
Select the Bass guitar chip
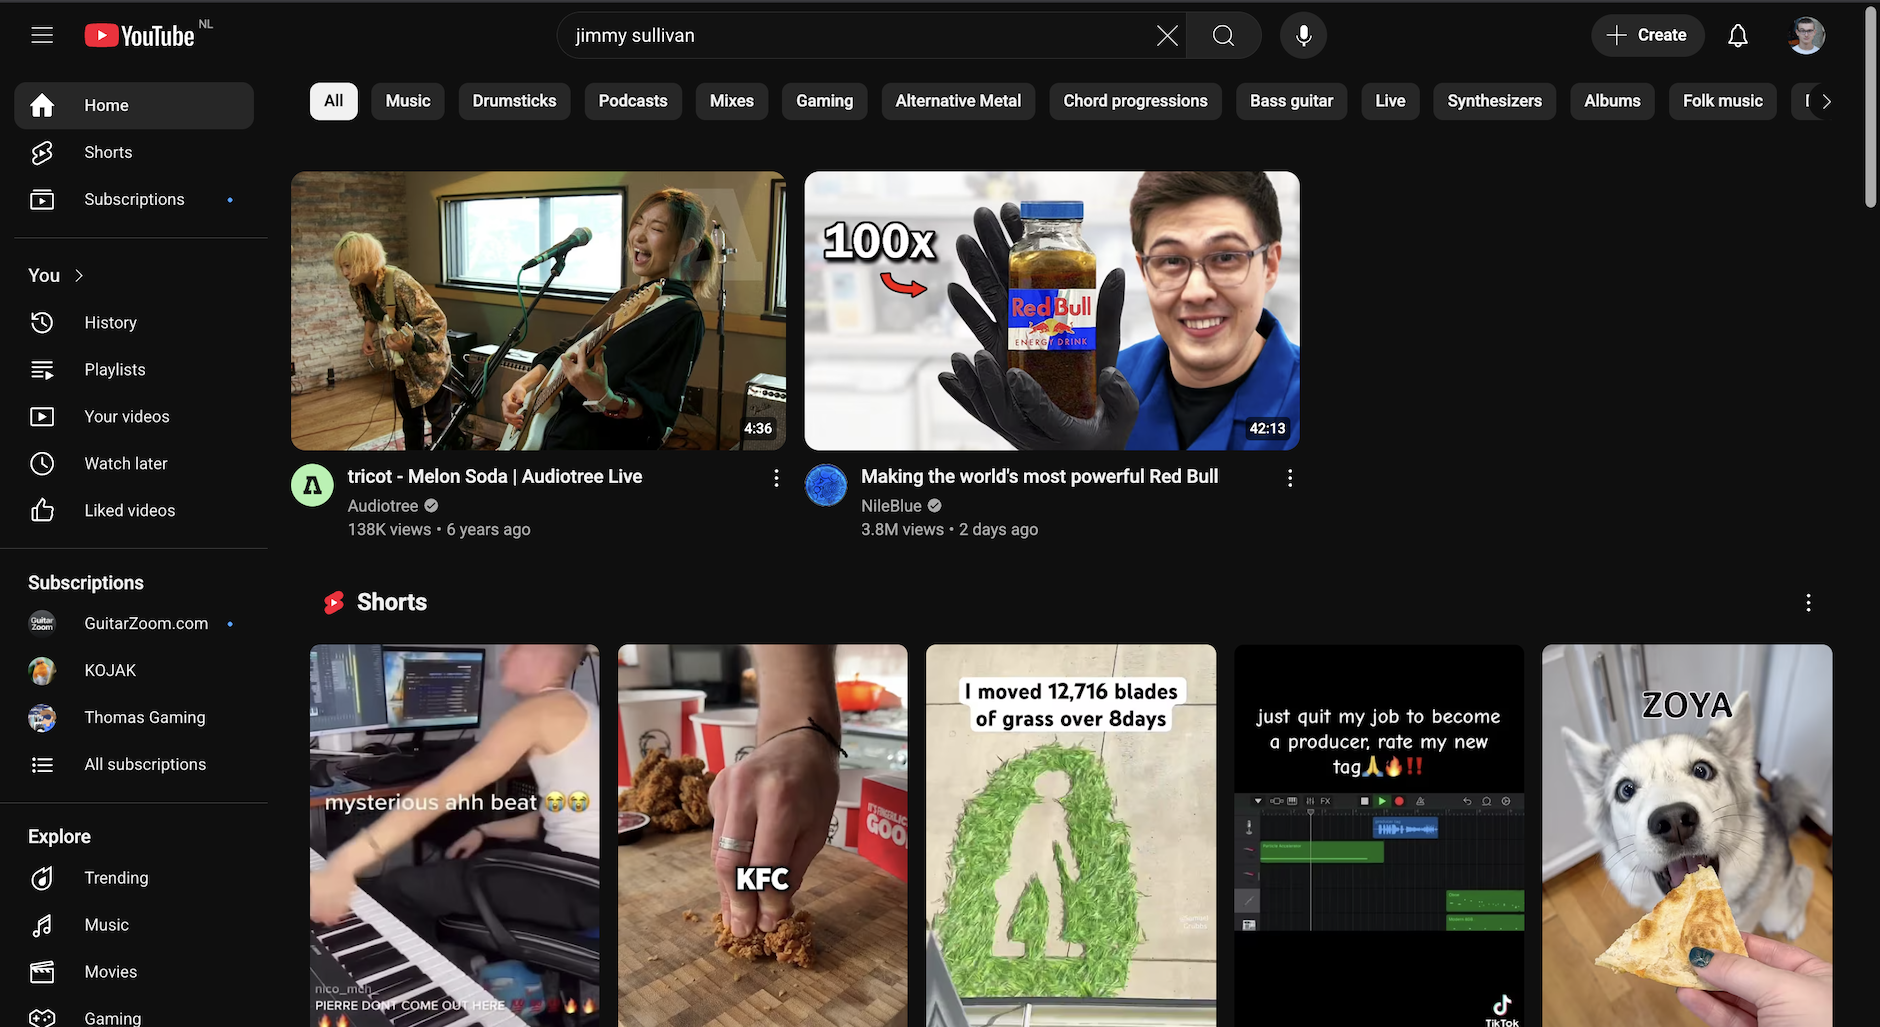tap(1291, 101)
